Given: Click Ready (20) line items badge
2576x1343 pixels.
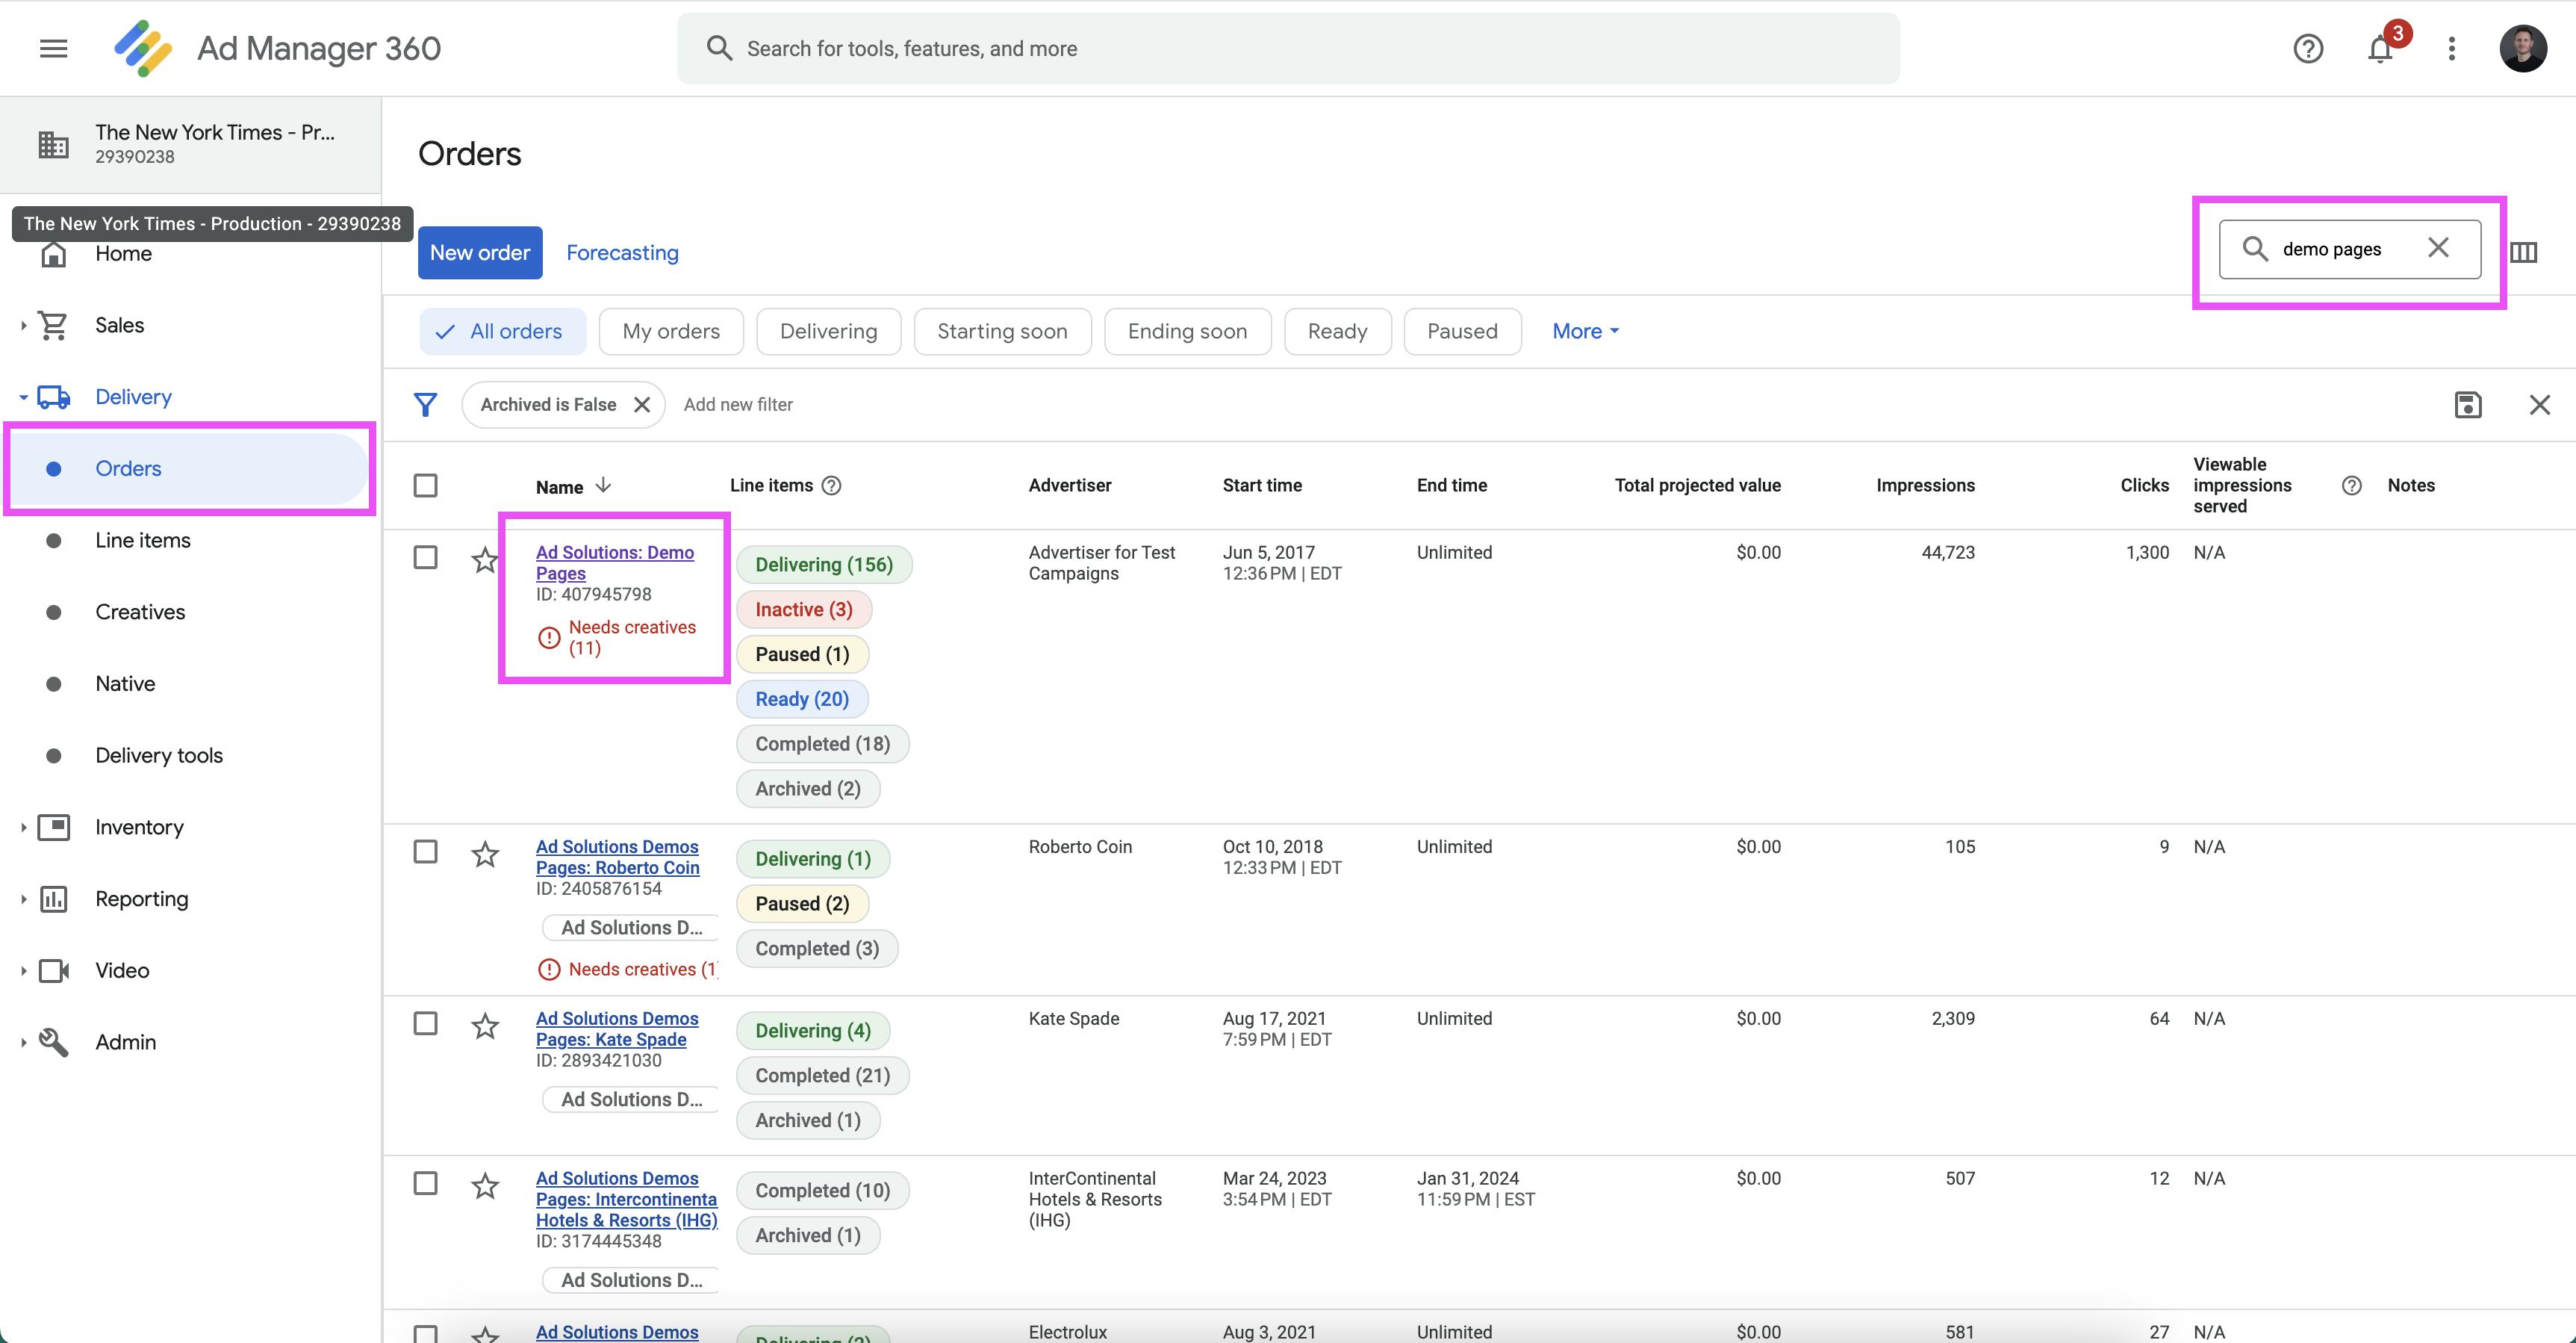Looking at the screenshot, I should (x=802, y=699).
